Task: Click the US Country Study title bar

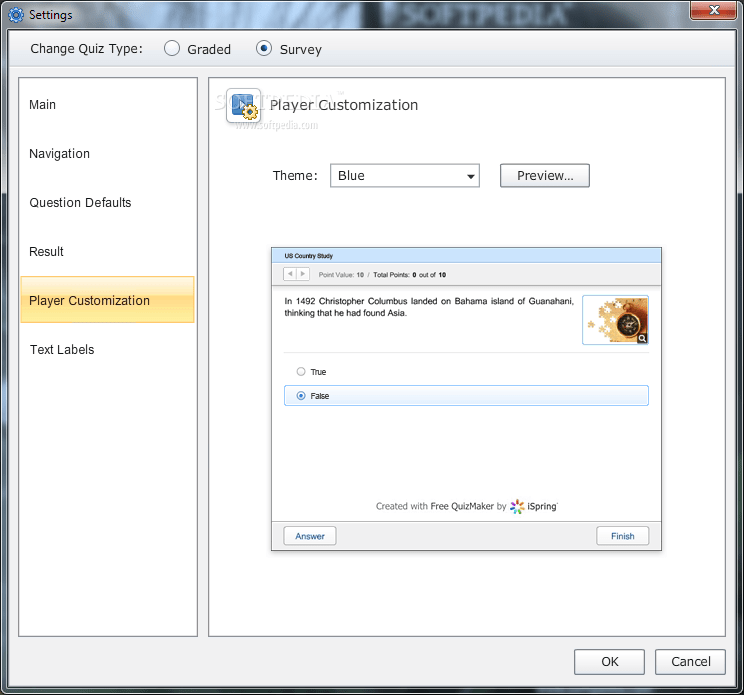Action: pos(466,256)
